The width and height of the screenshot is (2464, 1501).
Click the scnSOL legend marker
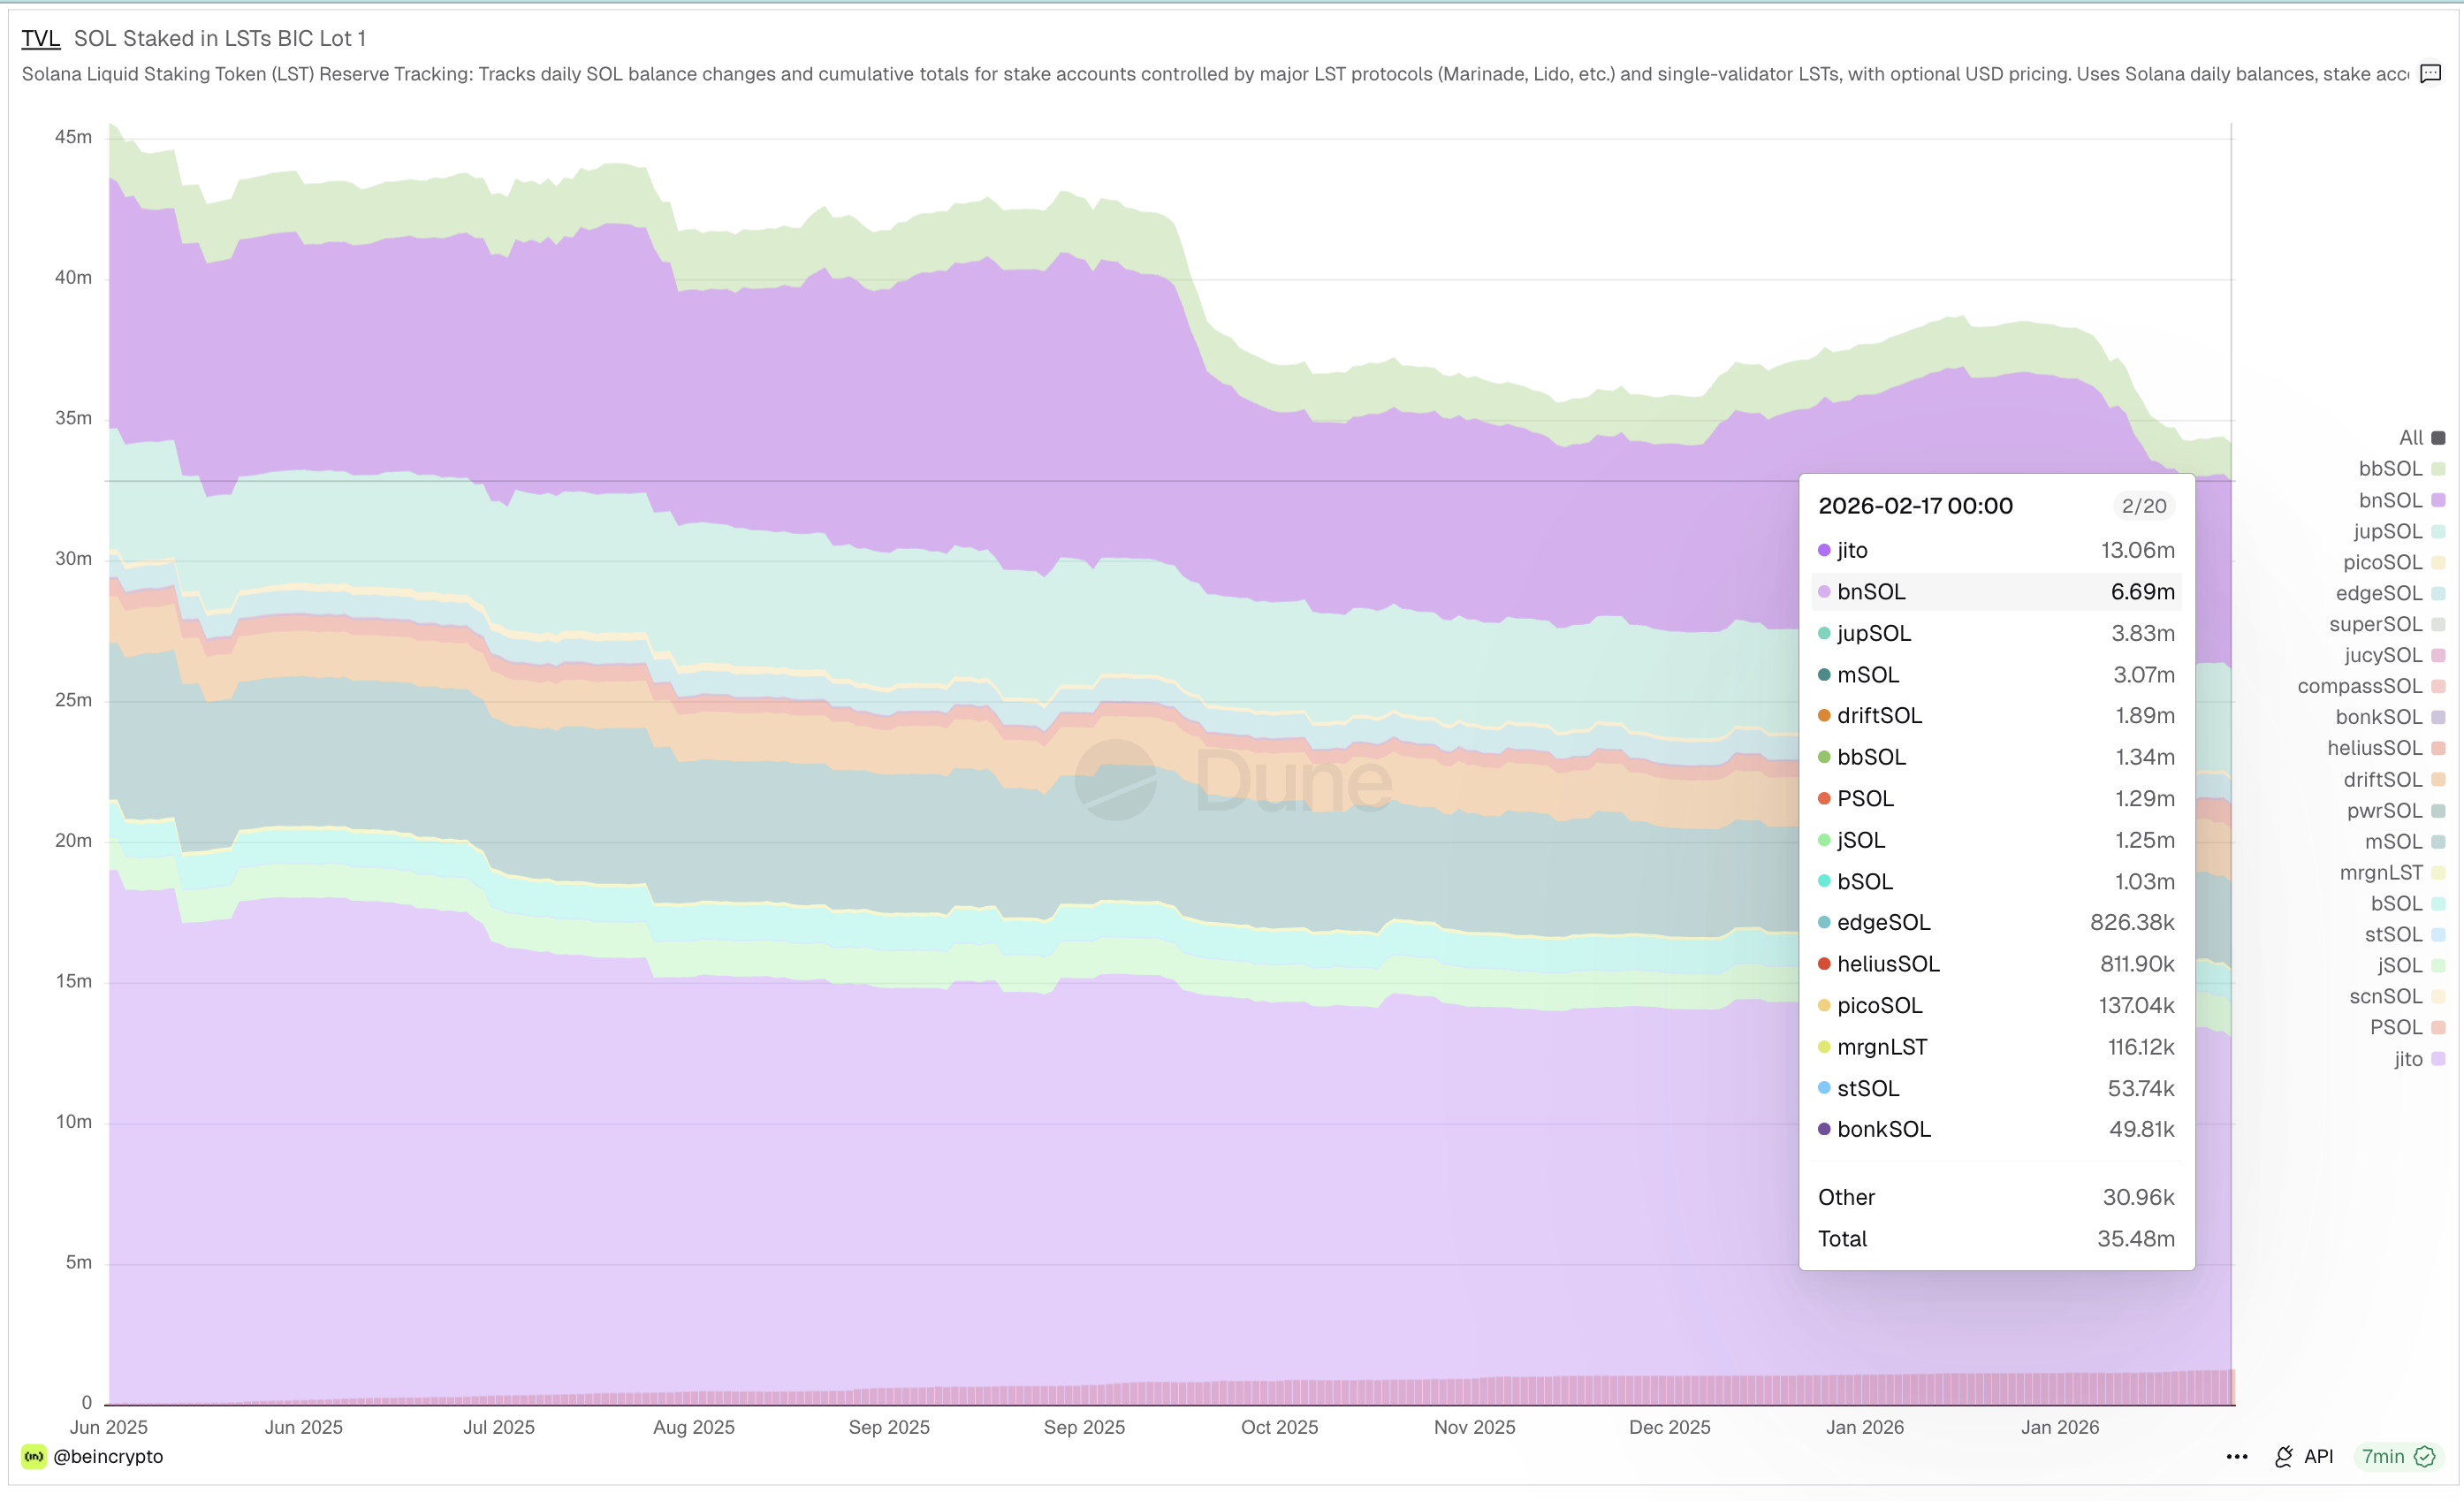click(x=2438, y=996)
